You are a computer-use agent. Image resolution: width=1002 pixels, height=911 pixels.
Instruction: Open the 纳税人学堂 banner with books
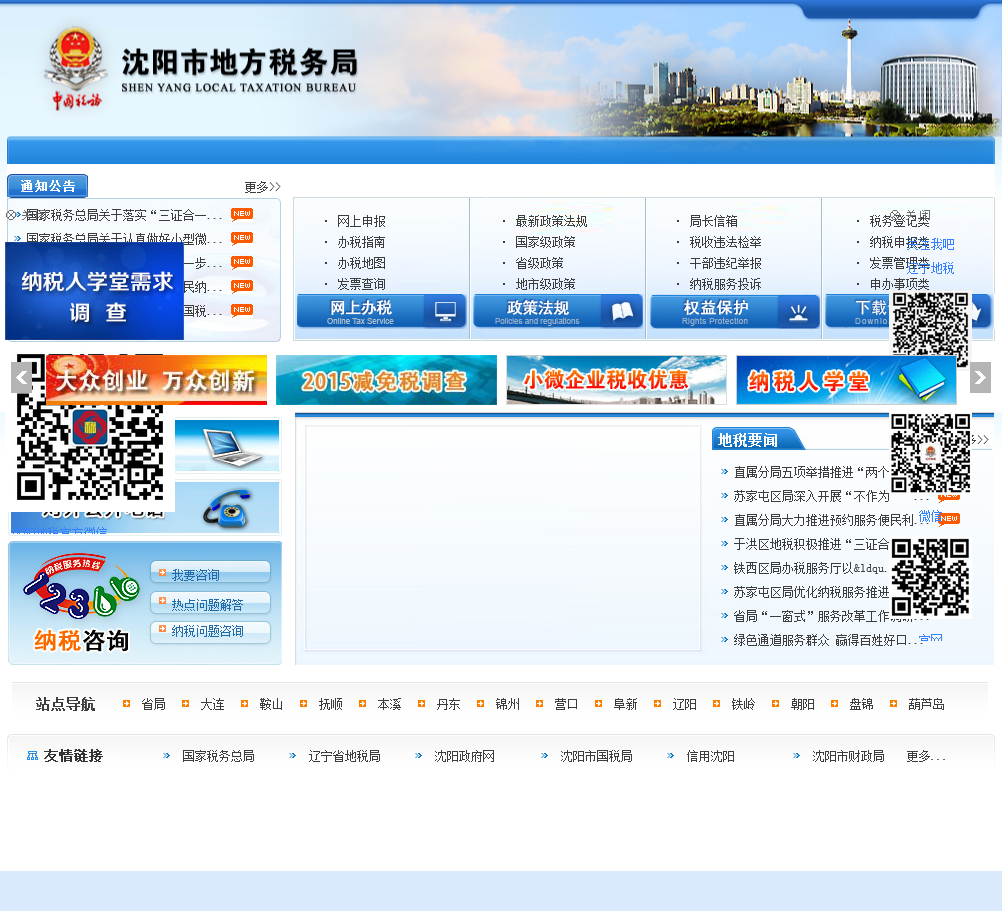click(x=846, y=380)
